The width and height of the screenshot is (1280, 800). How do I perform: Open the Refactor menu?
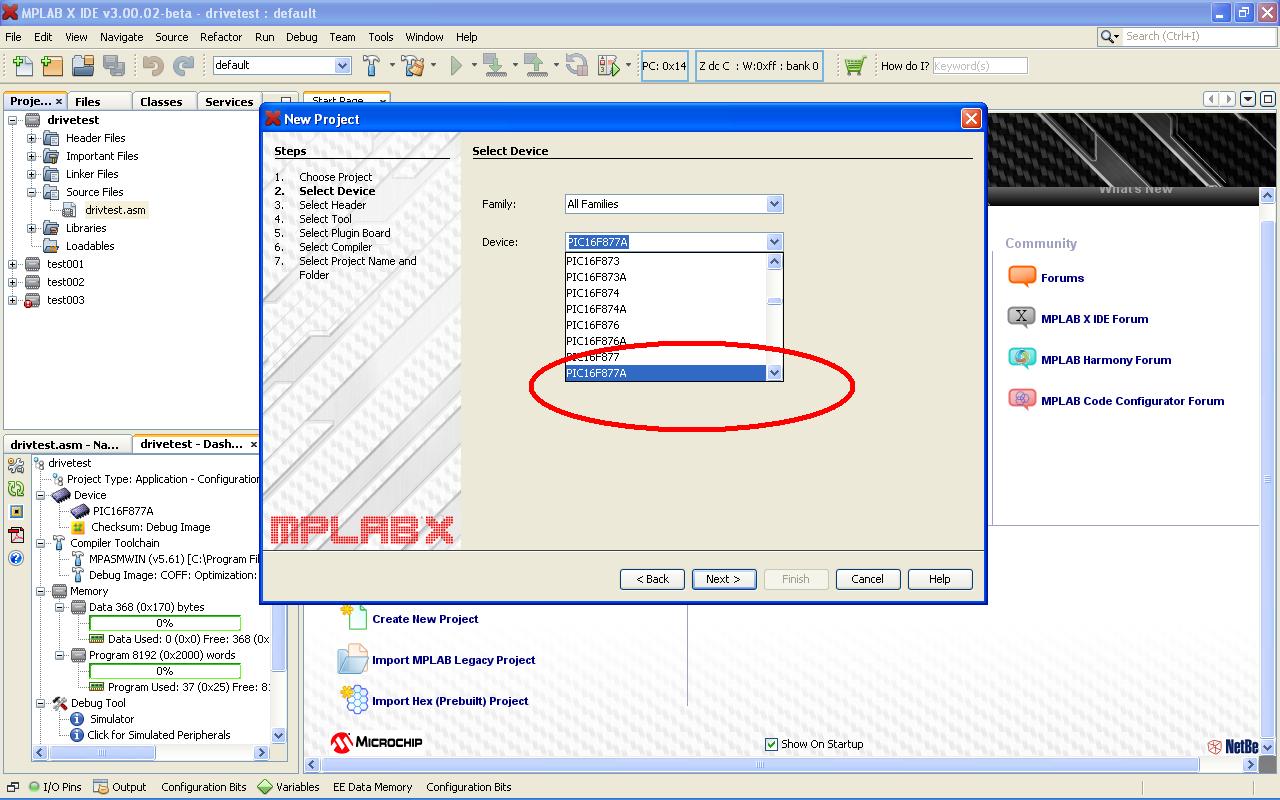[221, 37]
